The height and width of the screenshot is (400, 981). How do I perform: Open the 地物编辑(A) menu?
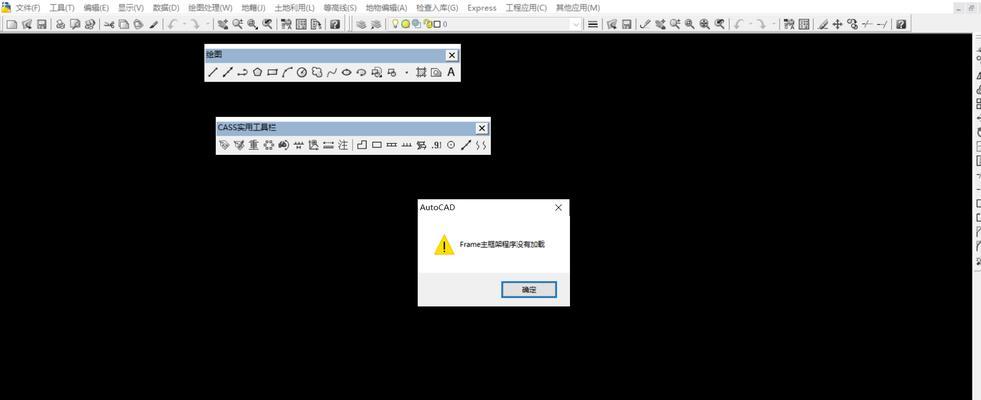point(387,8)
